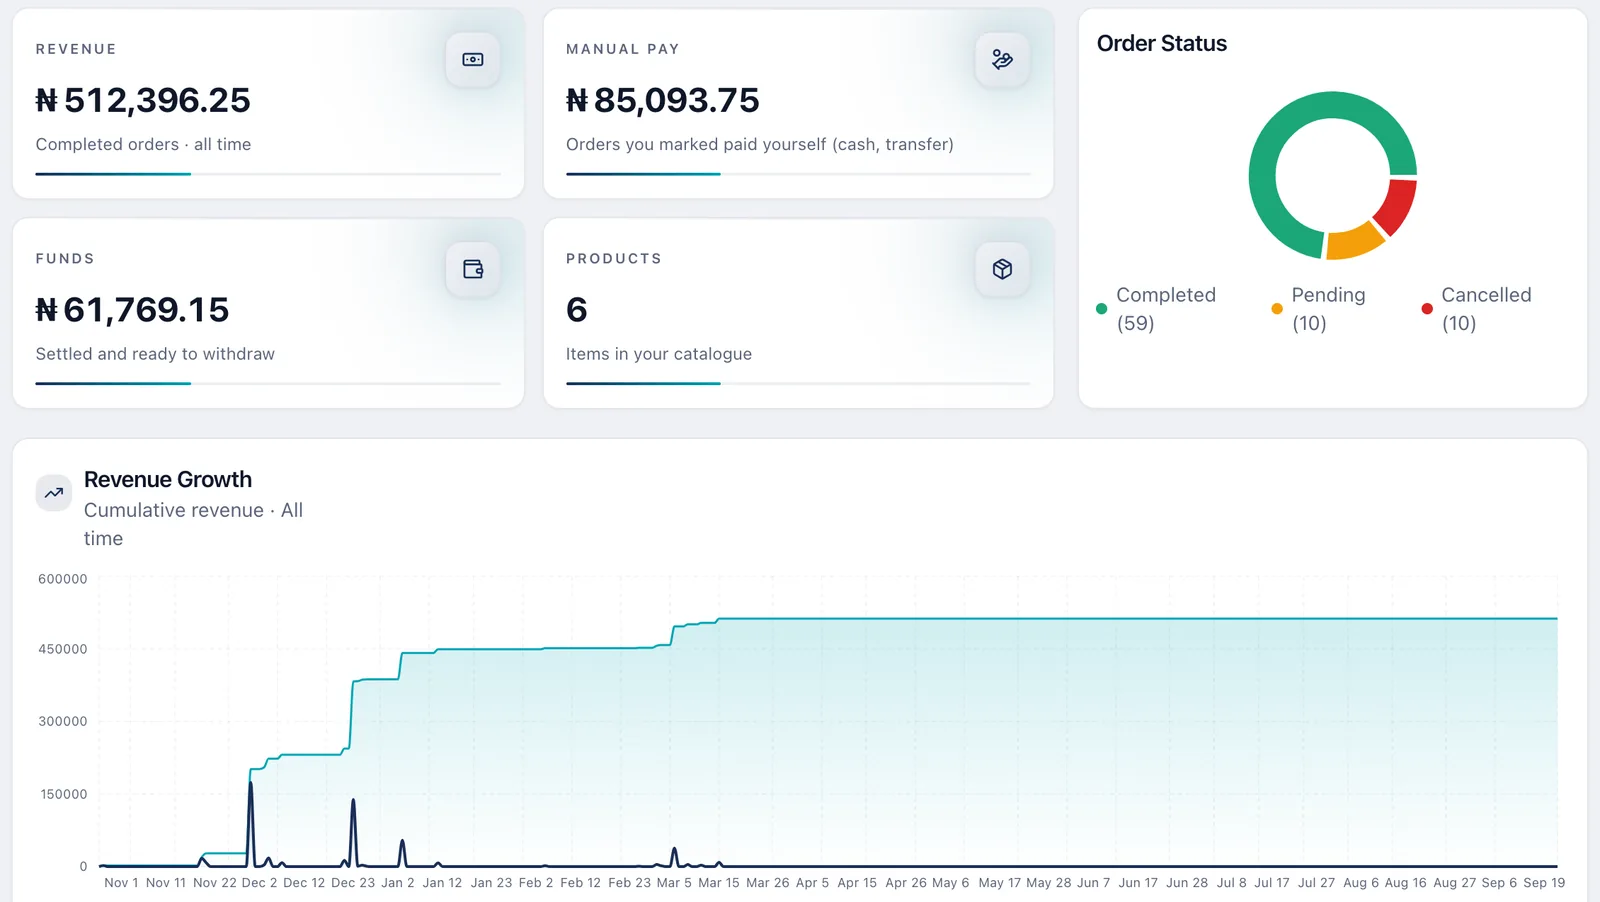Click the Dec 23 x-axis label

coord(353,883)
